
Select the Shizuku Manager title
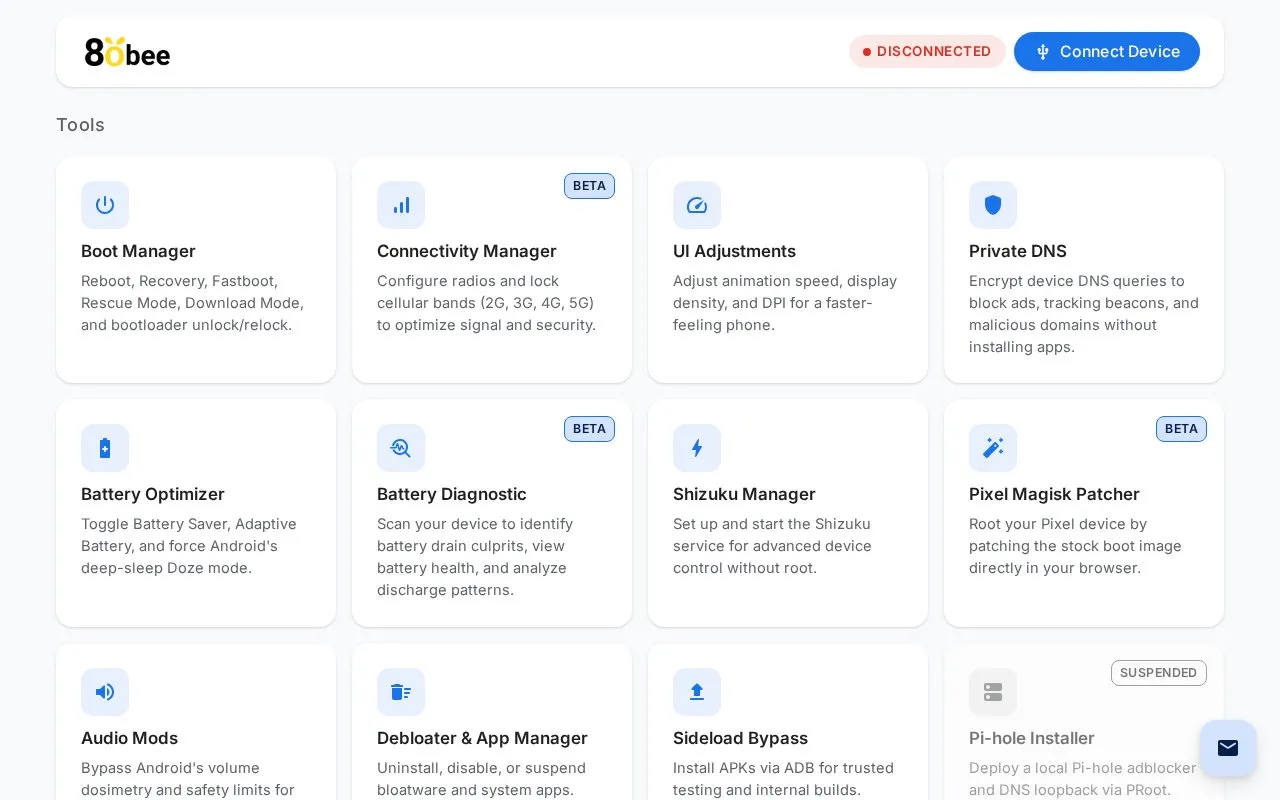(x=744, y=494)
